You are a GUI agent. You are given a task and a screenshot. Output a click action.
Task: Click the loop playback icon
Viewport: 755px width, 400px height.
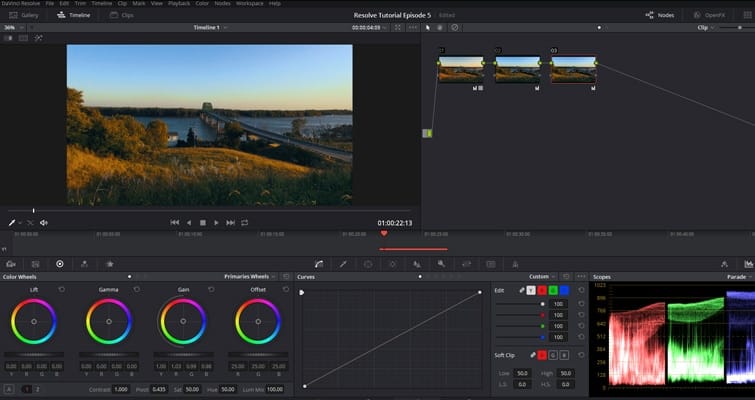click(244, 222)
